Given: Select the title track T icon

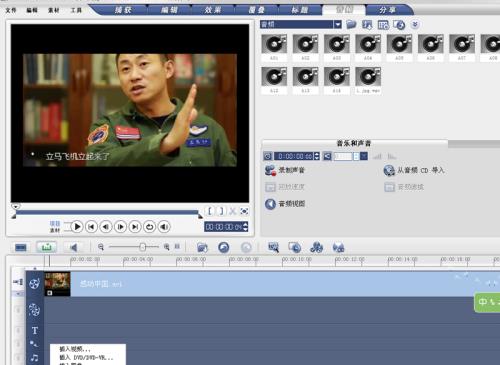Looking at the screenshot, I should pyautogui.click(x=35, y=330).
